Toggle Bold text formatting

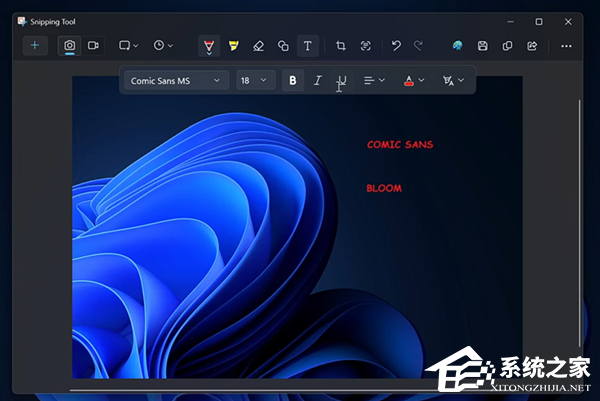pos(293,80)
